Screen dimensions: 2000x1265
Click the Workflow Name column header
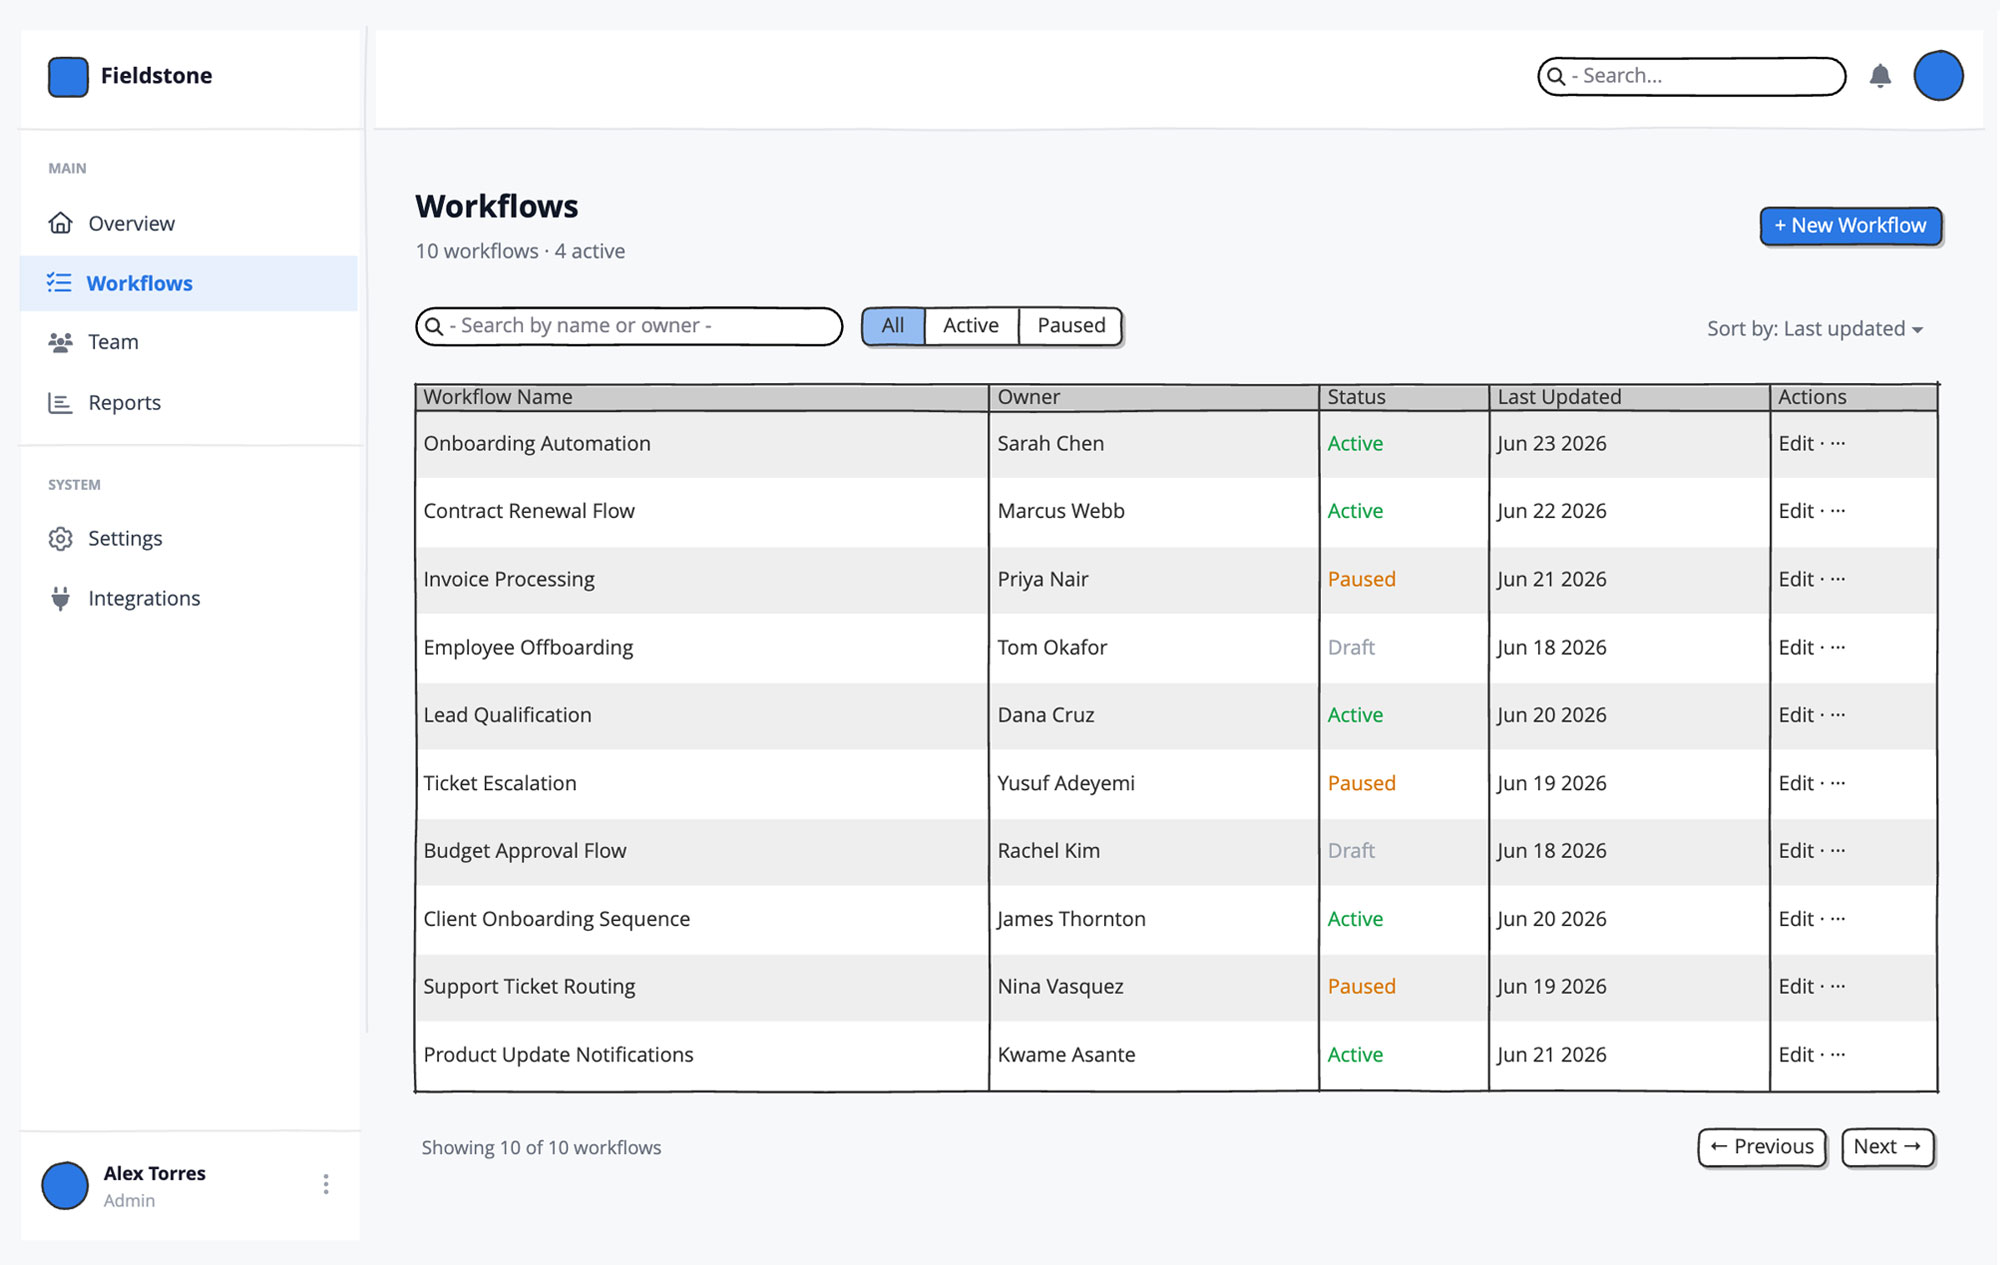click(702, 397)
